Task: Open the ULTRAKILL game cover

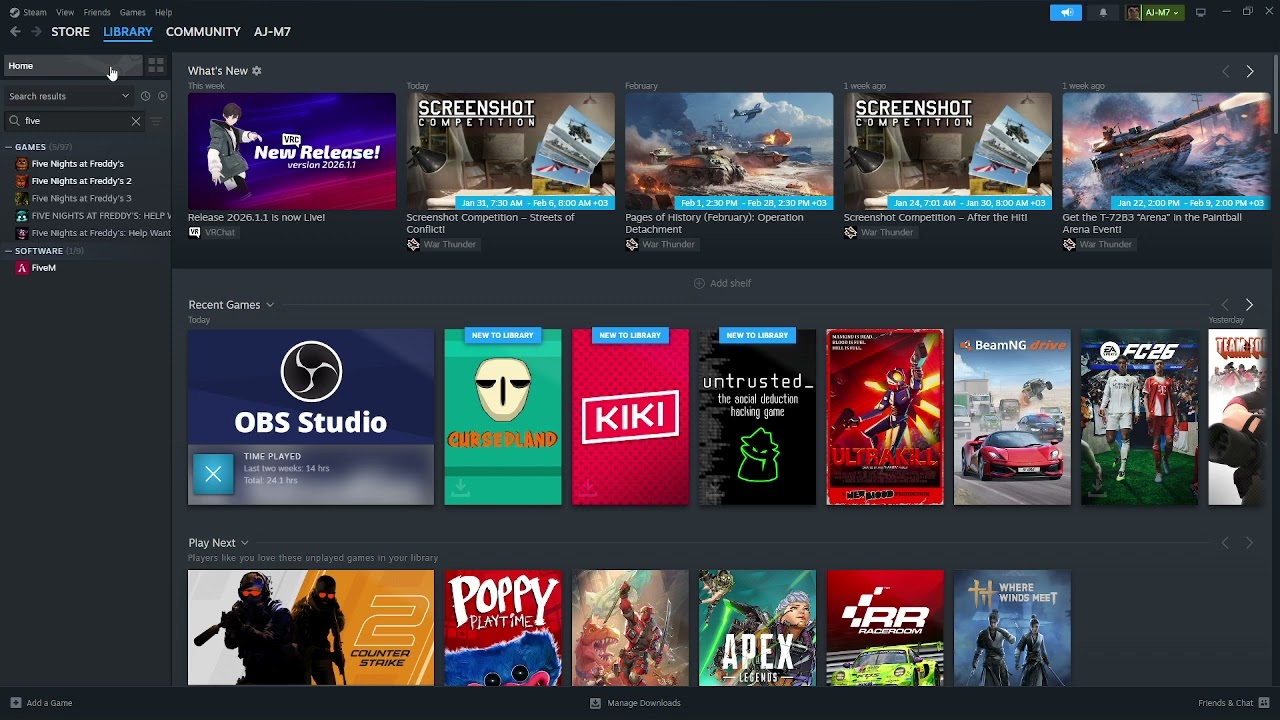Action: click(885, 417)
